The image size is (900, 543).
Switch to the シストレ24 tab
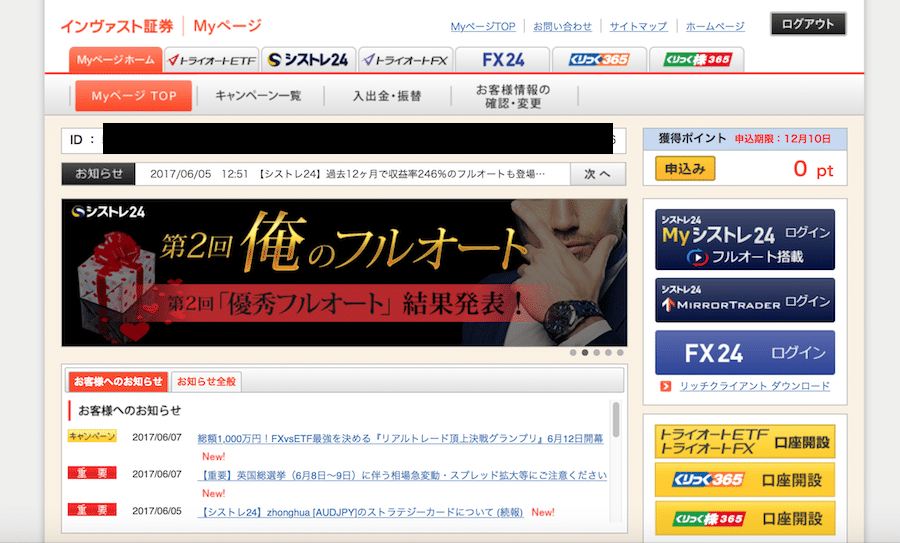coord(309,60)
